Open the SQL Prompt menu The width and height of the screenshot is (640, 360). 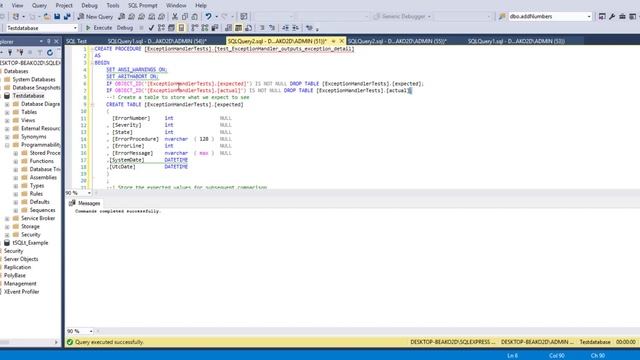(142, 5)
